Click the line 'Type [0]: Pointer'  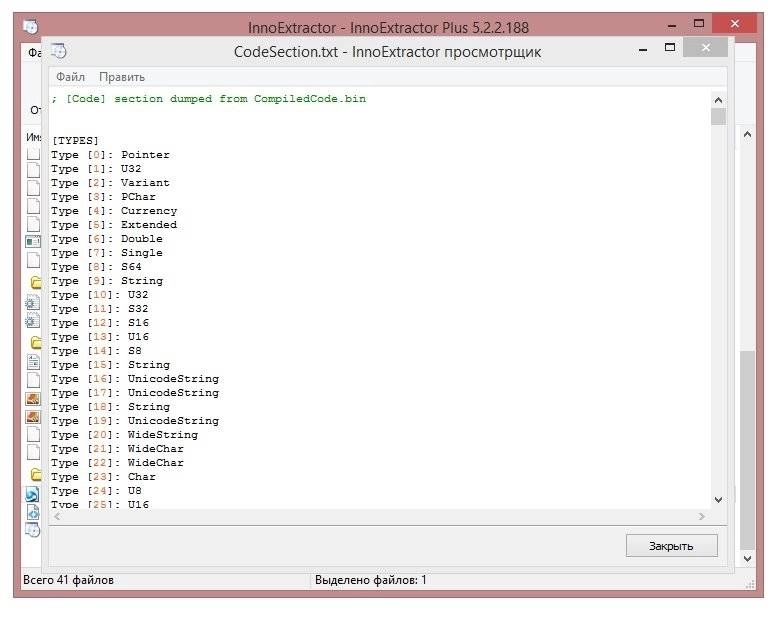(x=110, y=154)
